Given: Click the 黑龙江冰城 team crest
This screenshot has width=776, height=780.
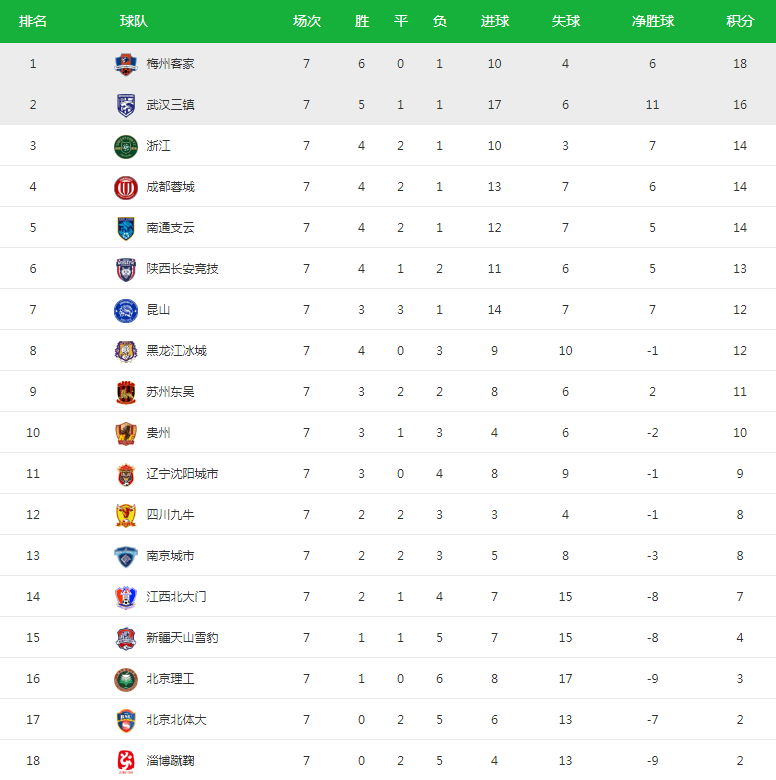Looking at the screenshot, I should (125, 351).
